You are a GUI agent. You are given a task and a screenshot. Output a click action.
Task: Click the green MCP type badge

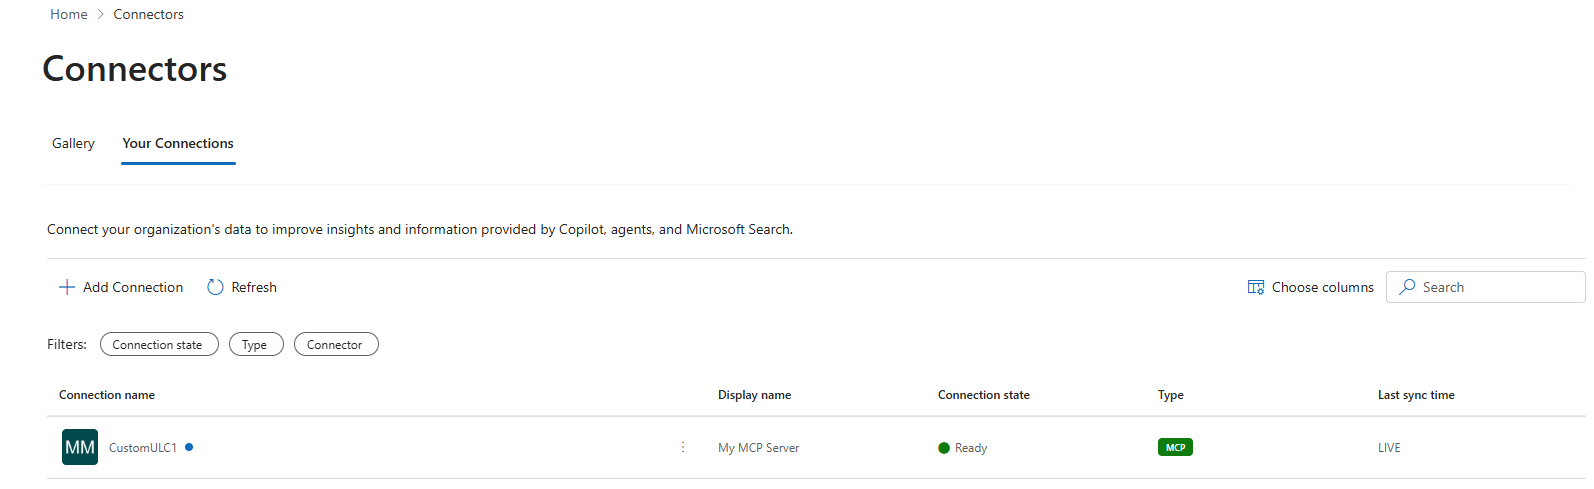coord(1175,447)
